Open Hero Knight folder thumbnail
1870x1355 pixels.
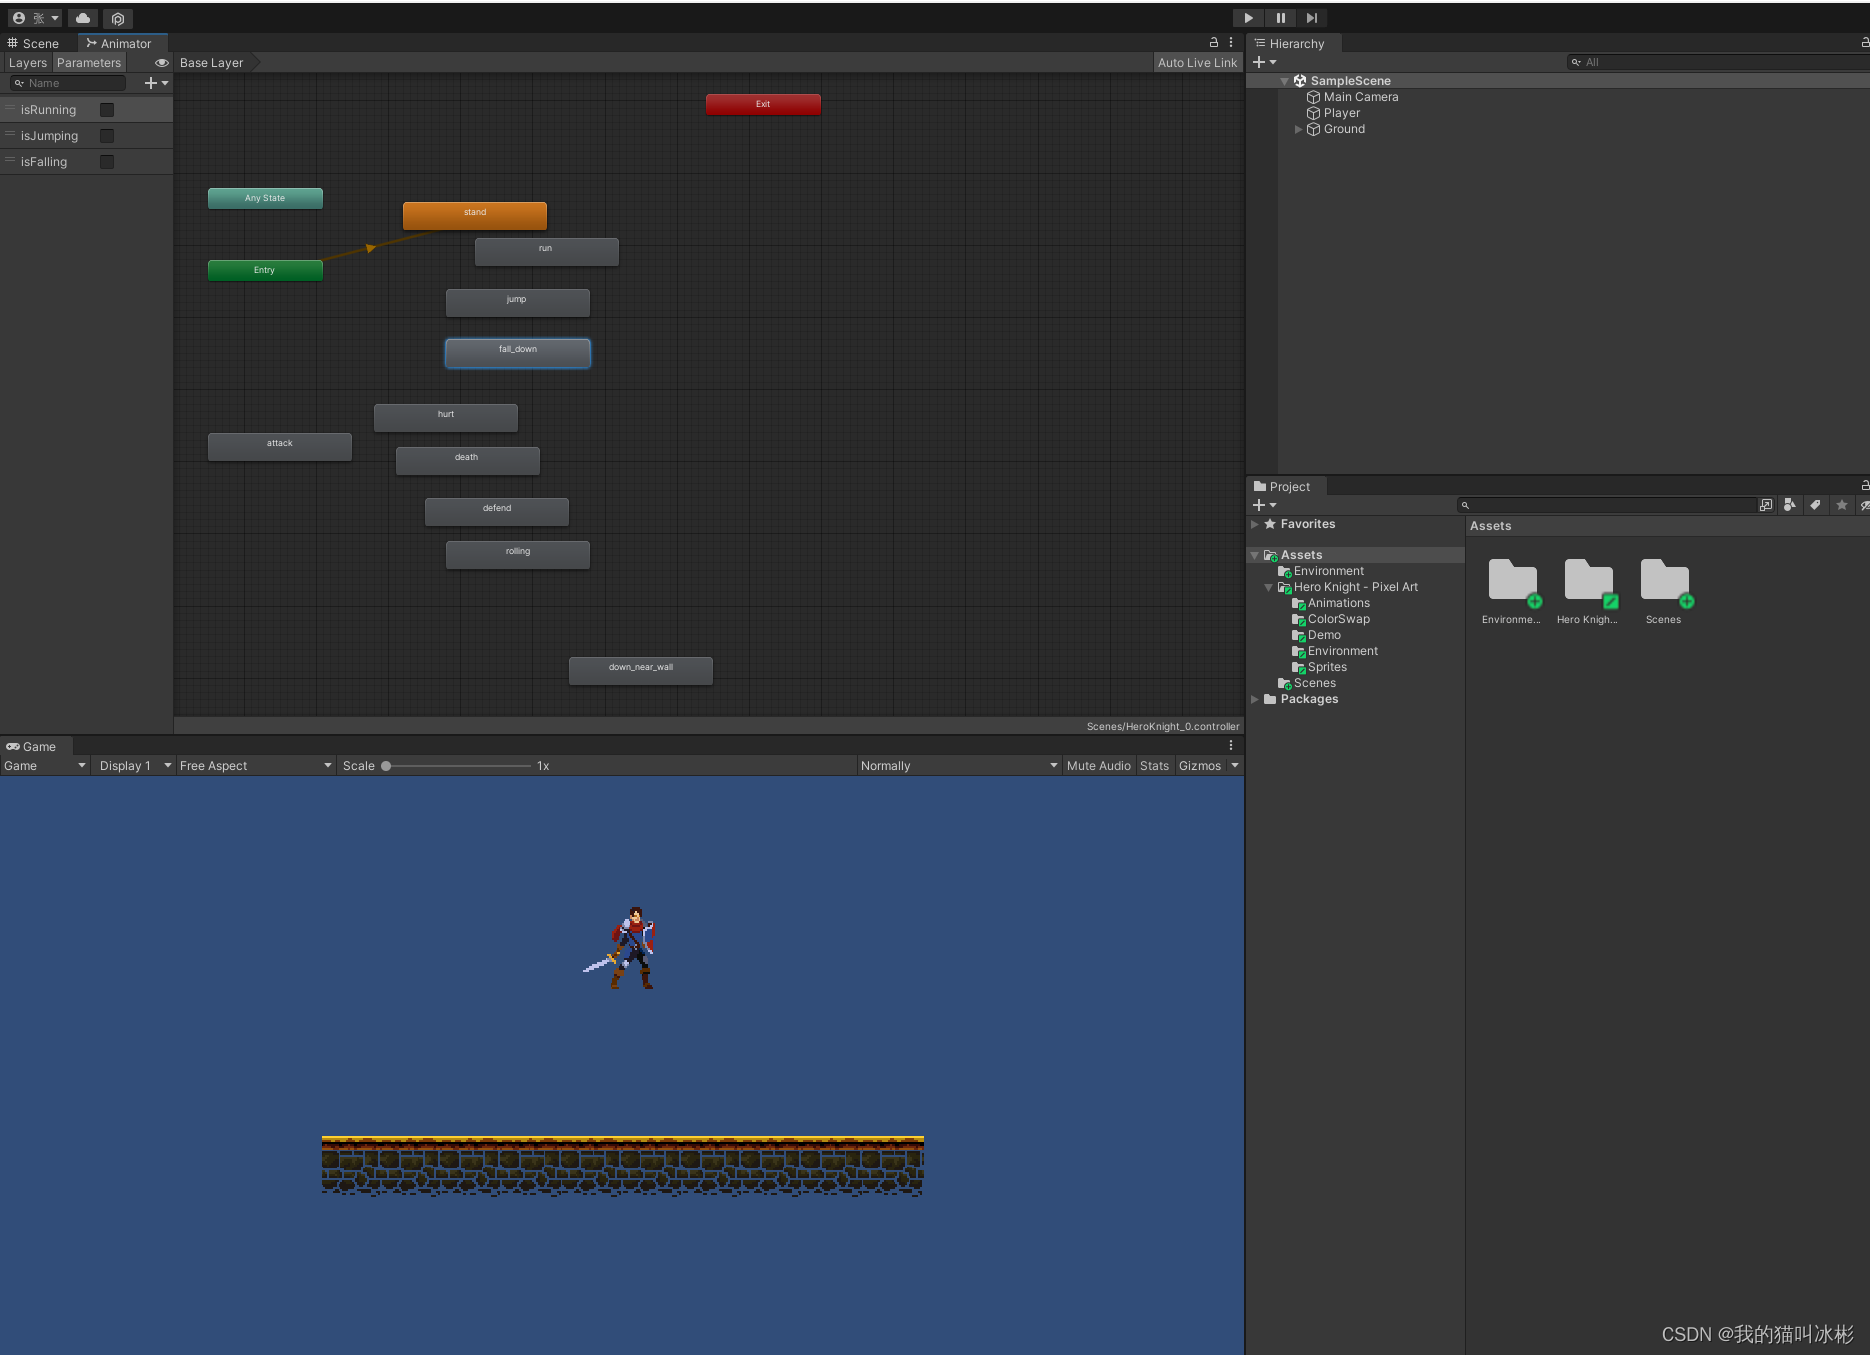1588,591
